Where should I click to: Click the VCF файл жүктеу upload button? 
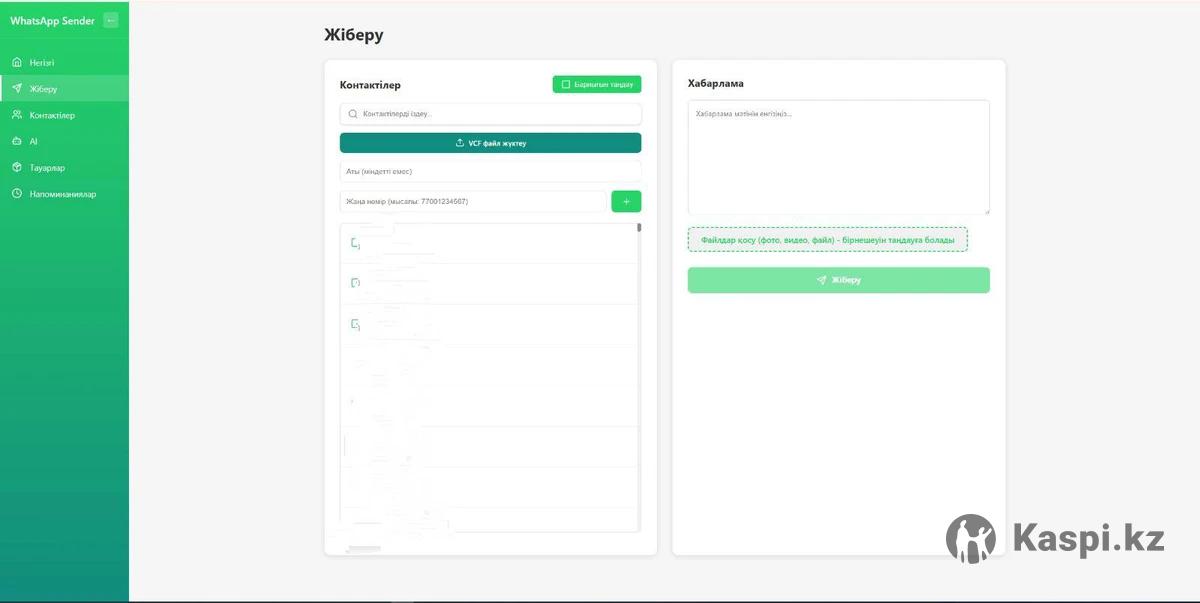(490, 143)
